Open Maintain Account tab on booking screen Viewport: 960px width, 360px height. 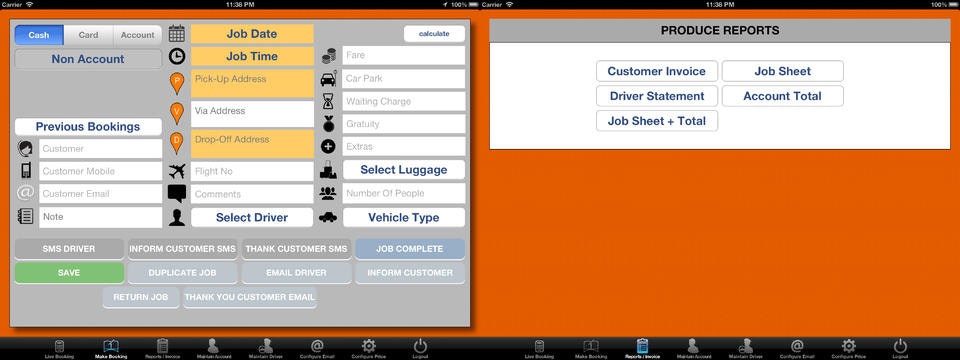coord(214,349)
